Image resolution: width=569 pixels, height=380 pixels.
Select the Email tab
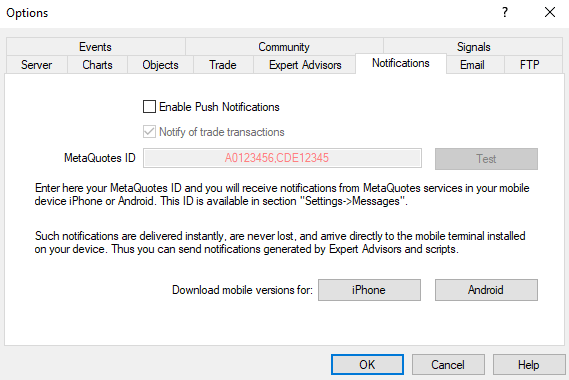coord(472,65)
